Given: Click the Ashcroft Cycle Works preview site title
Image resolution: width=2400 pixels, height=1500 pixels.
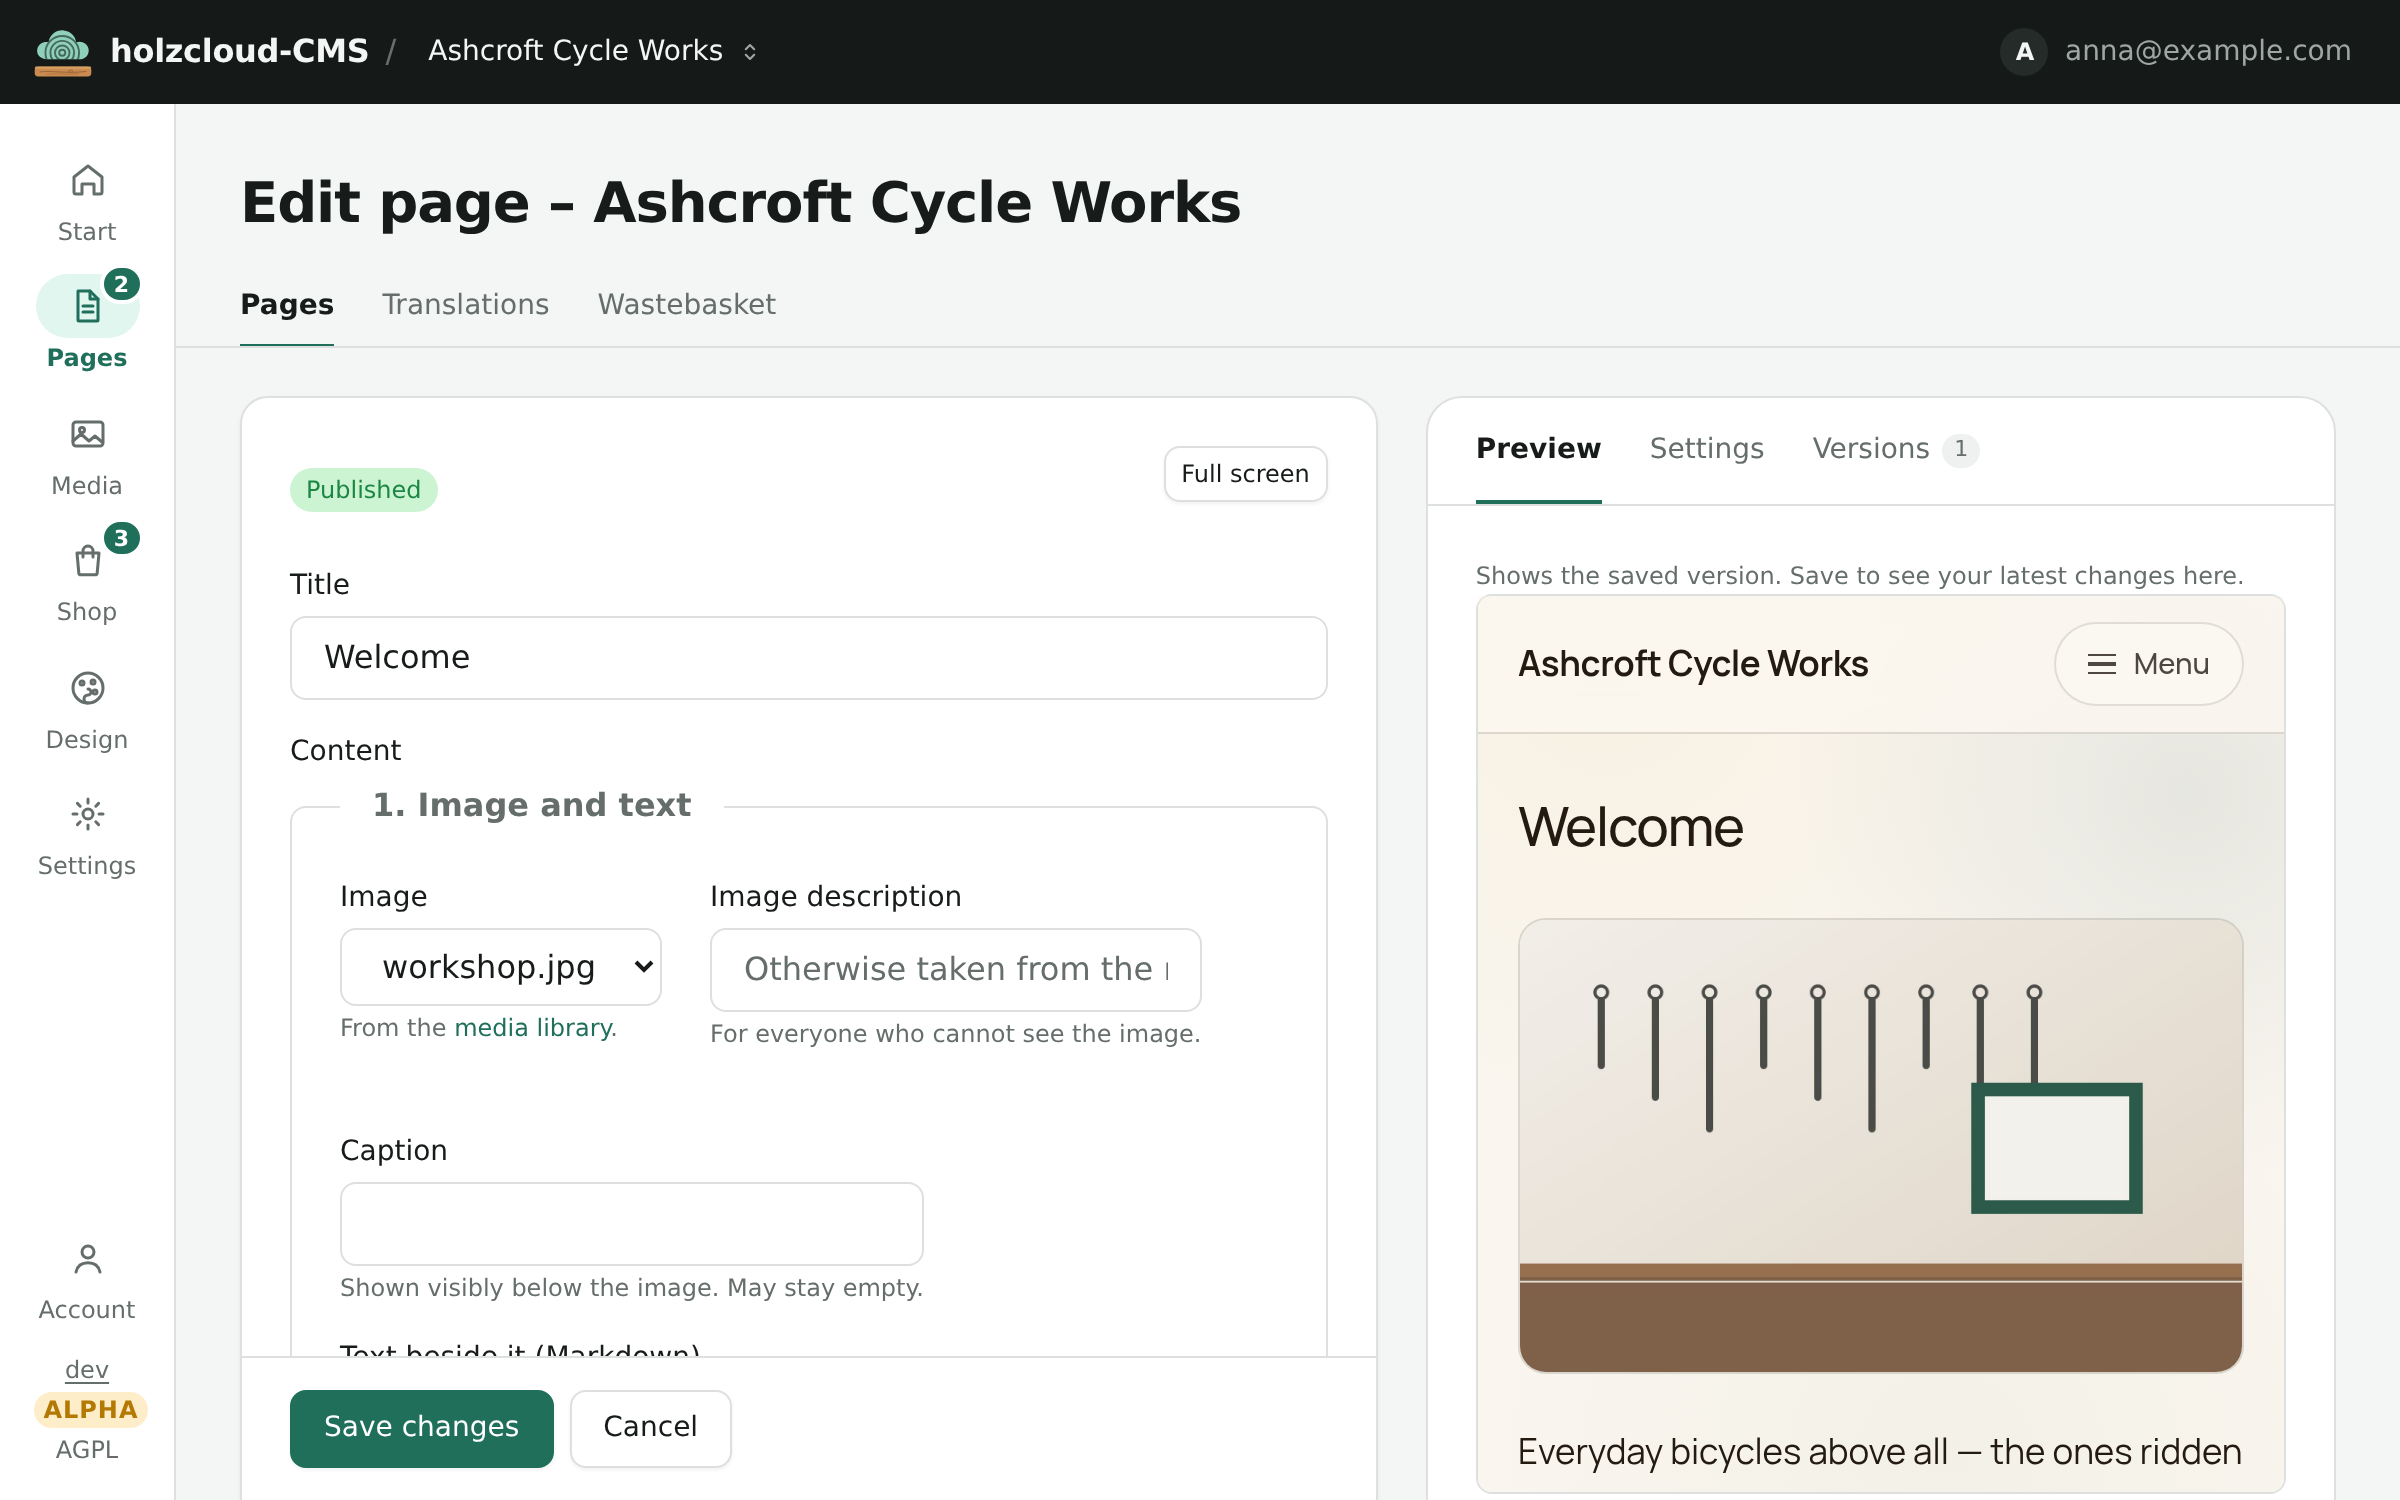Looking at the screenshot, I should coord(1693,664).
